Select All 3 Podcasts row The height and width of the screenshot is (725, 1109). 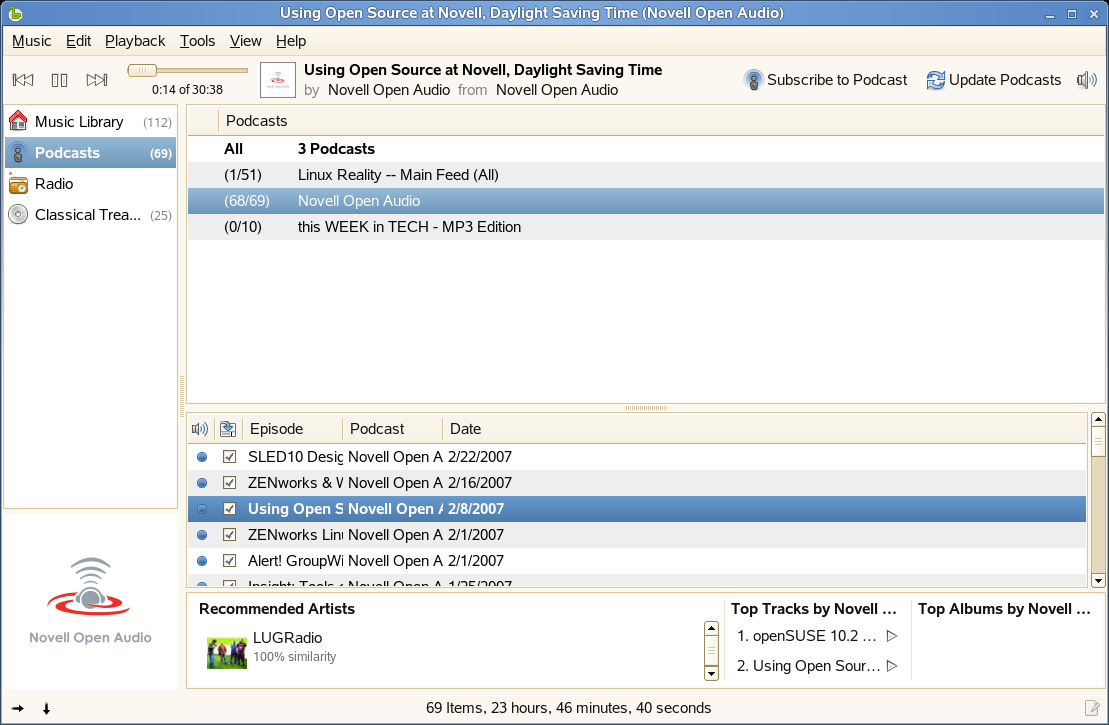646,149
